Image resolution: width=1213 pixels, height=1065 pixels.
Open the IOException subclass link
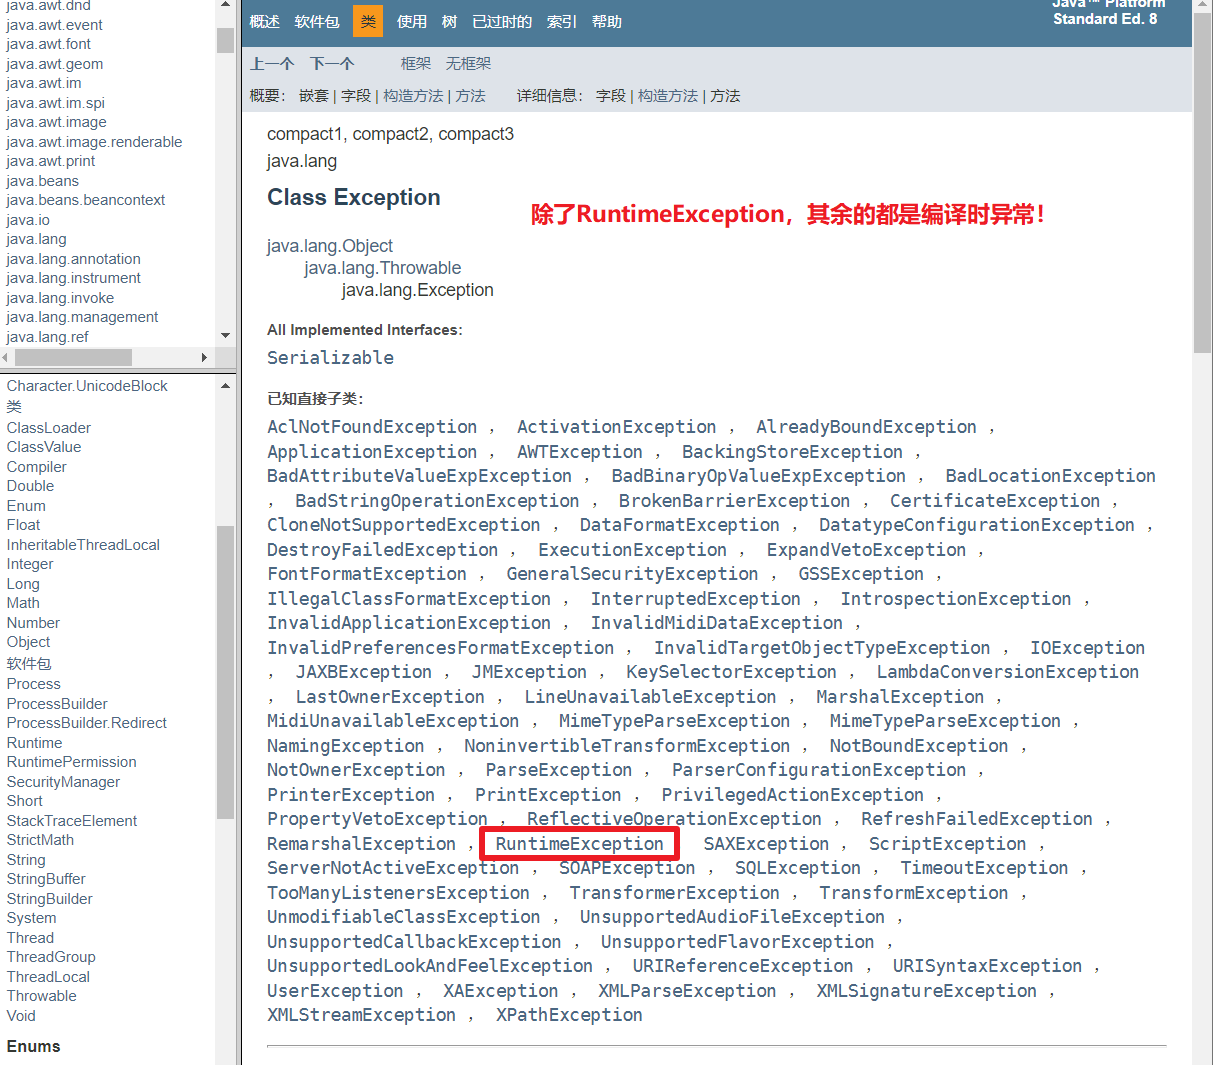[1087, 647]
